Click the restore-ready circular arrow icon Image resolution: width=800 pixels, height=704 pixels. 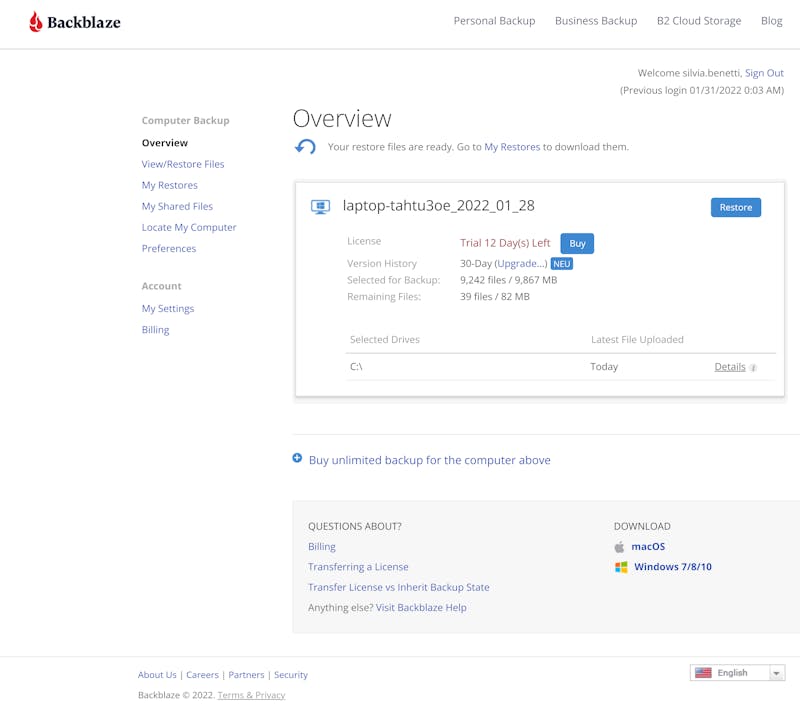point(305,147)
